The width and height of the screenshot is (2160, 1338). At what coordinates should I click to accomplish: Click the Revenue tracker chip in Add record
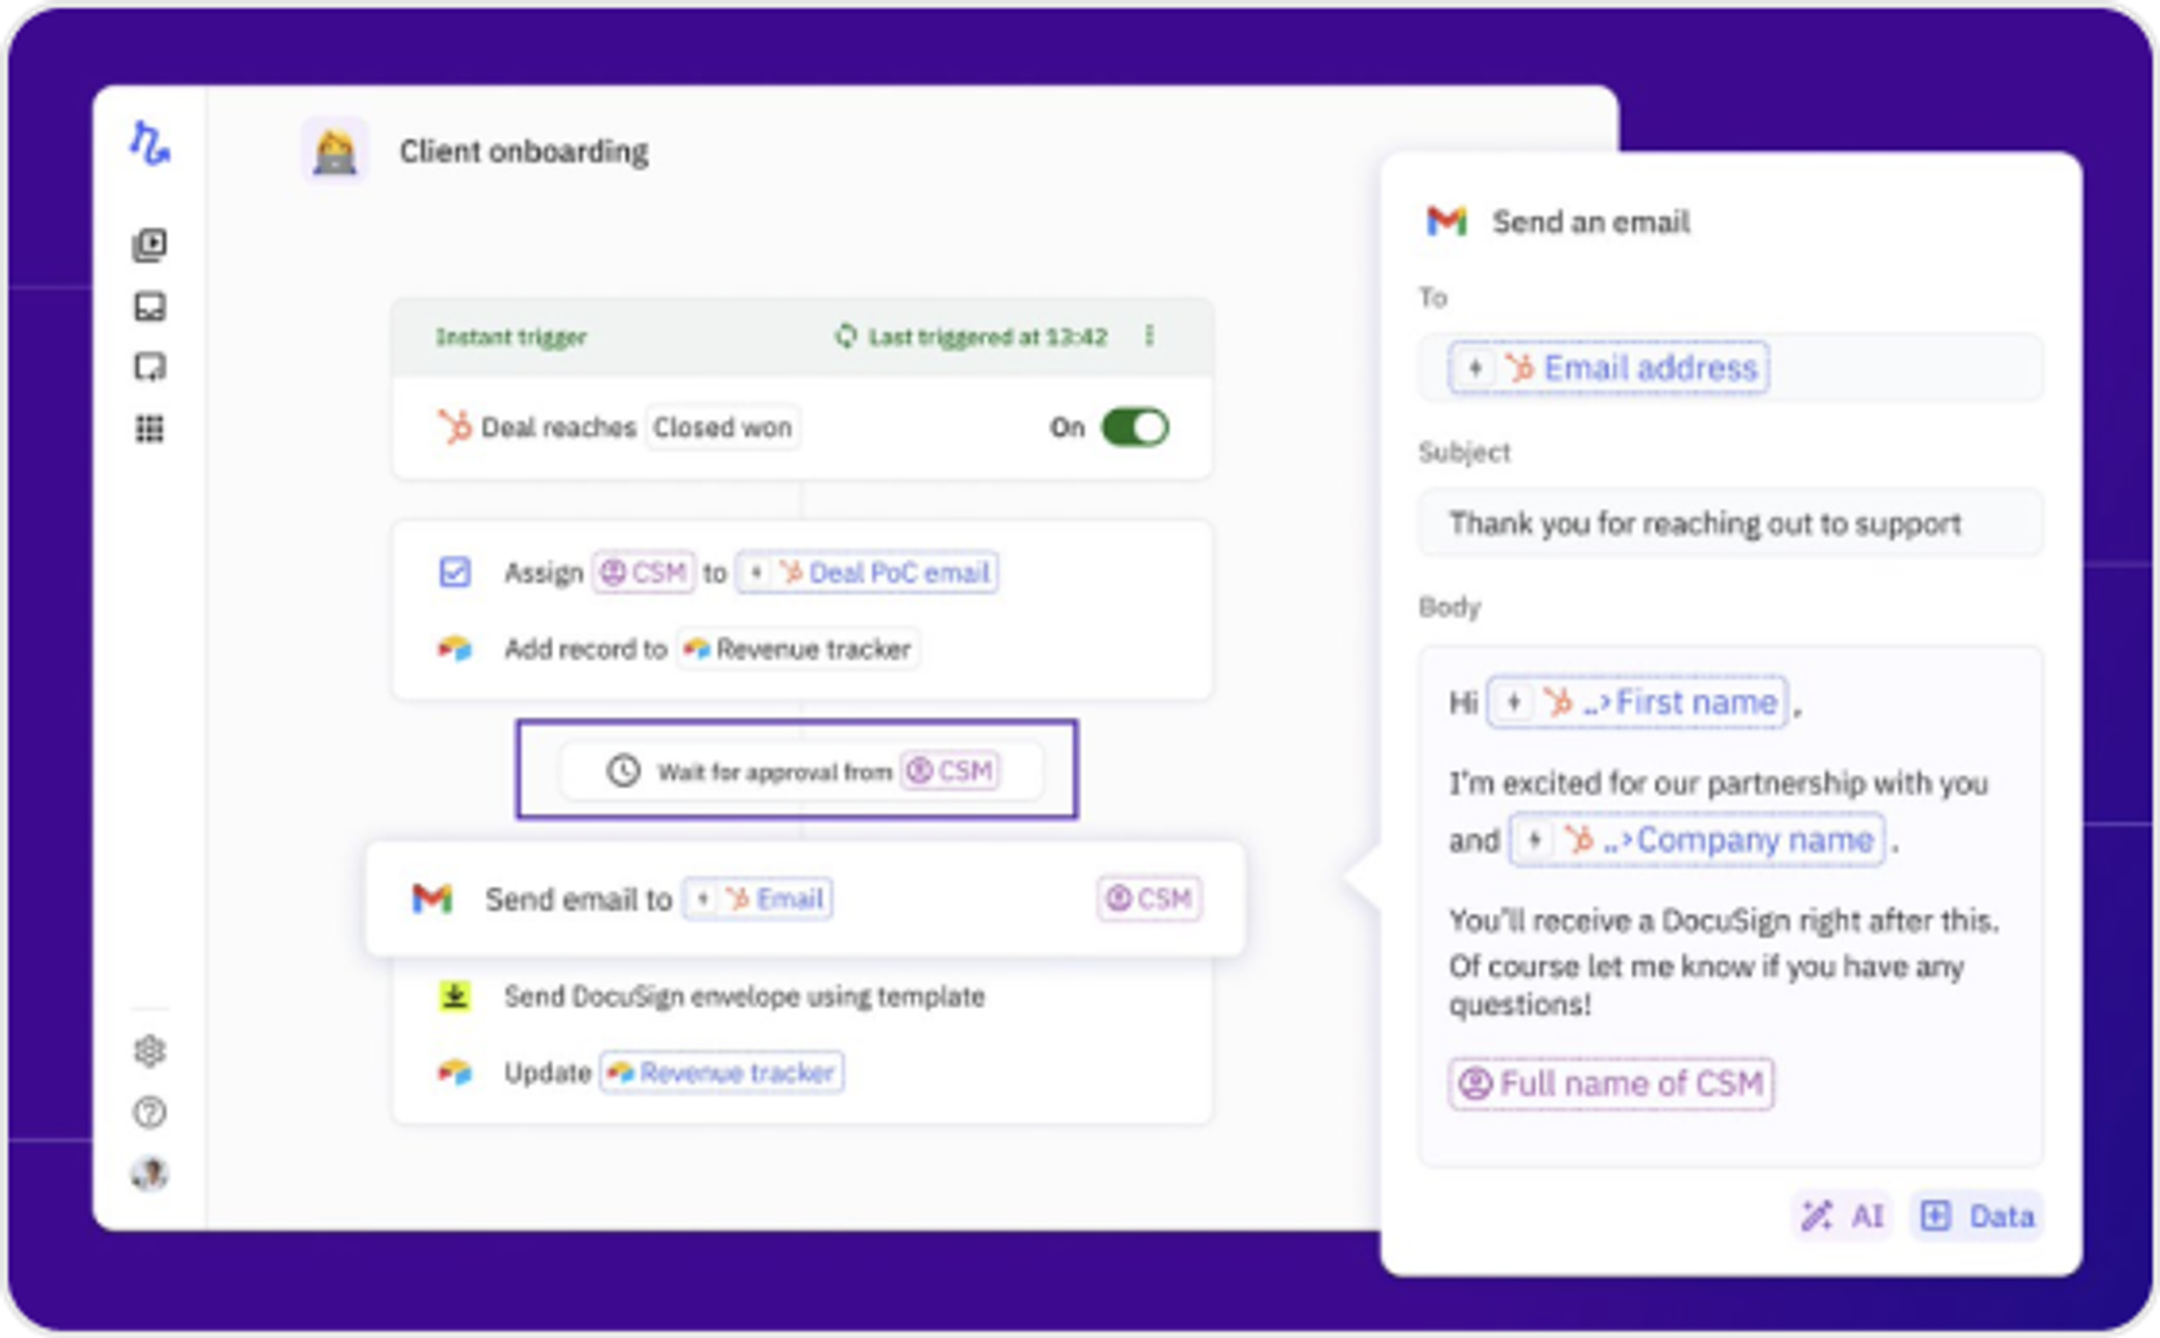click(798, 649)
